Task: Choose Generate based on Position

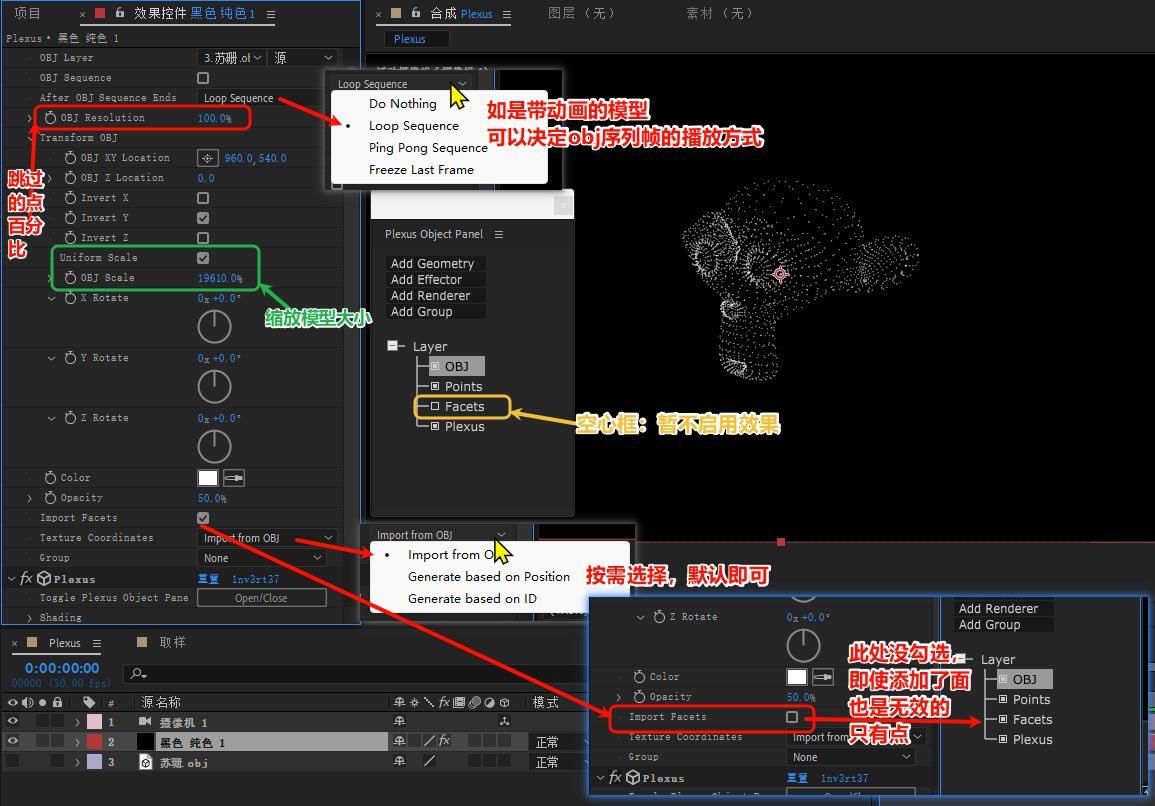Action: (489, 577)
